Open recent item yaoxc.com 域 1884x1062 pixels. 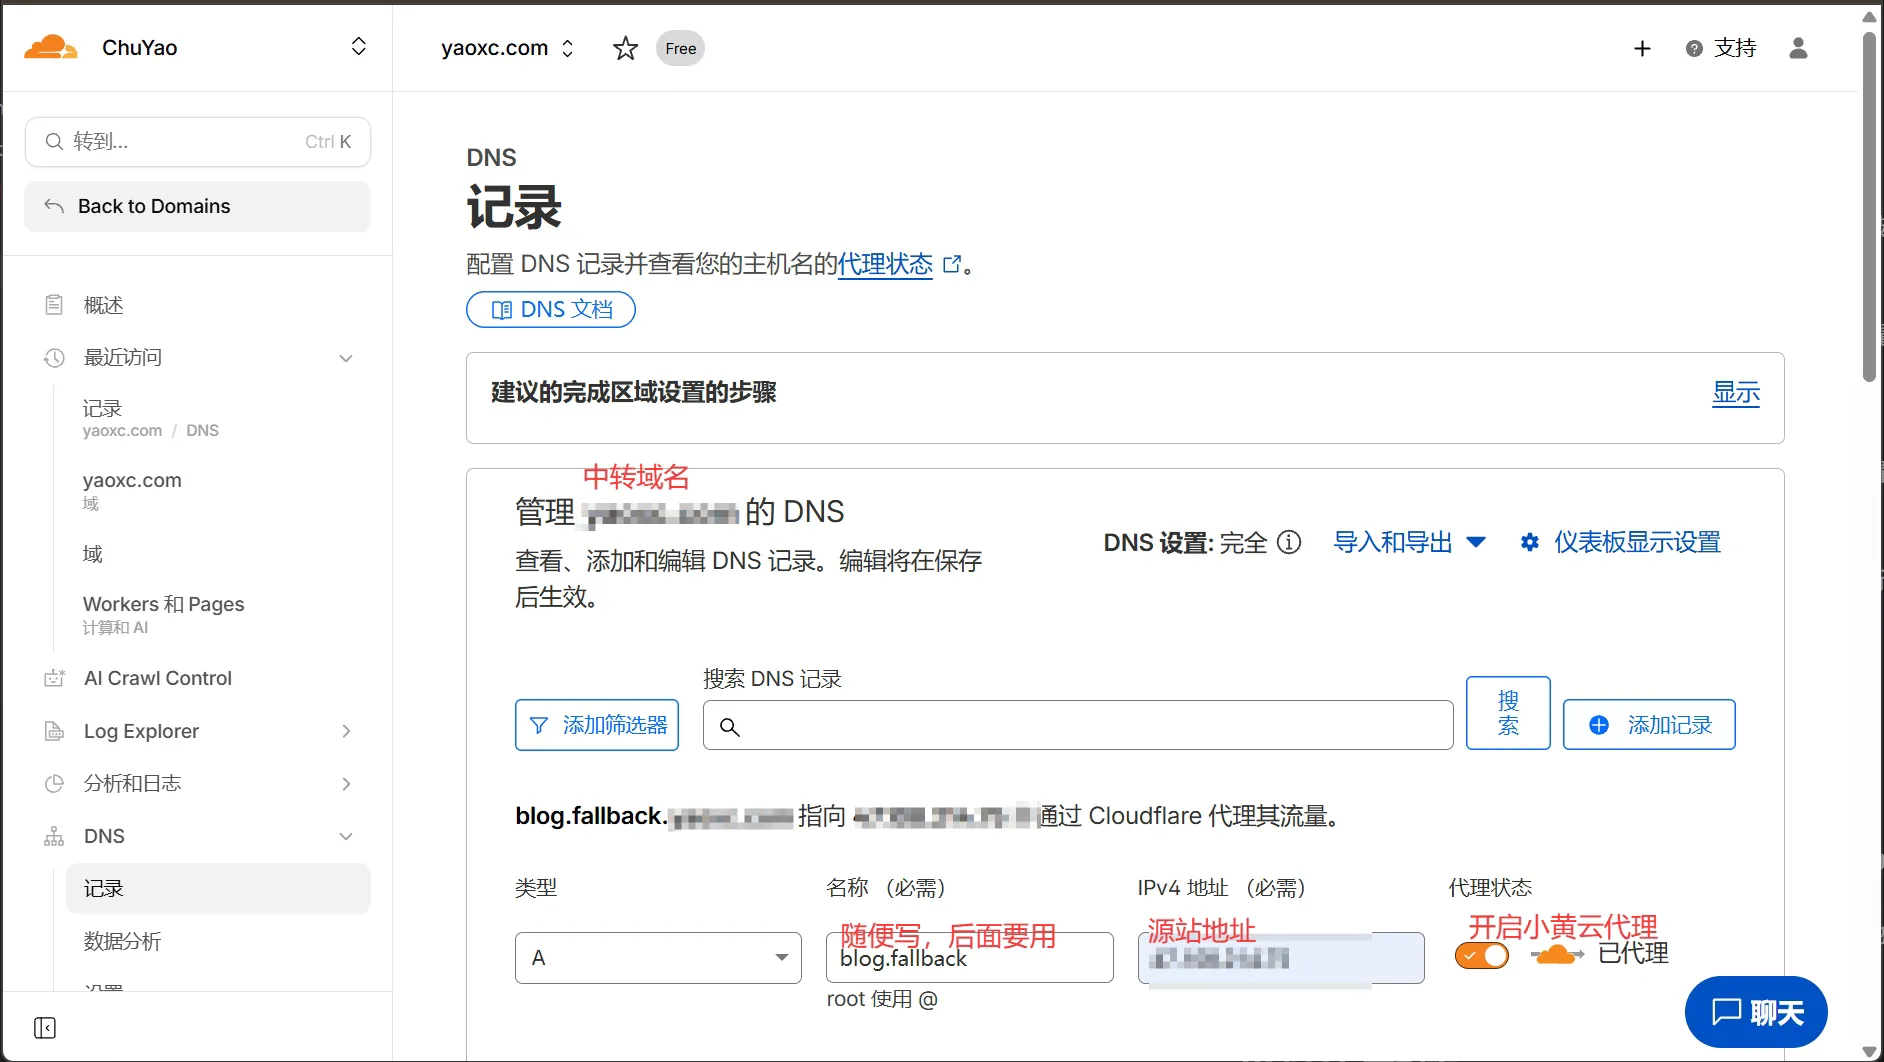click(x=132, y=490)
